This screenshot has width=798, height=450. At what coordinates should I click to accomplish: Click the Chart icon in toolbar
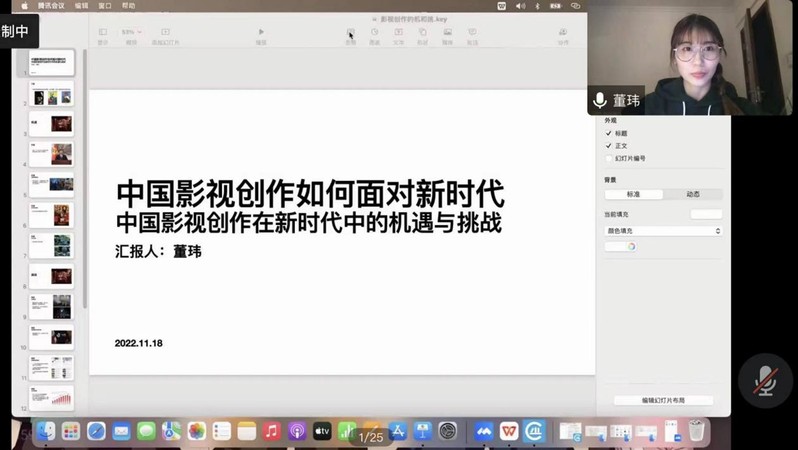pyautogui.click(x=375, y=33)
